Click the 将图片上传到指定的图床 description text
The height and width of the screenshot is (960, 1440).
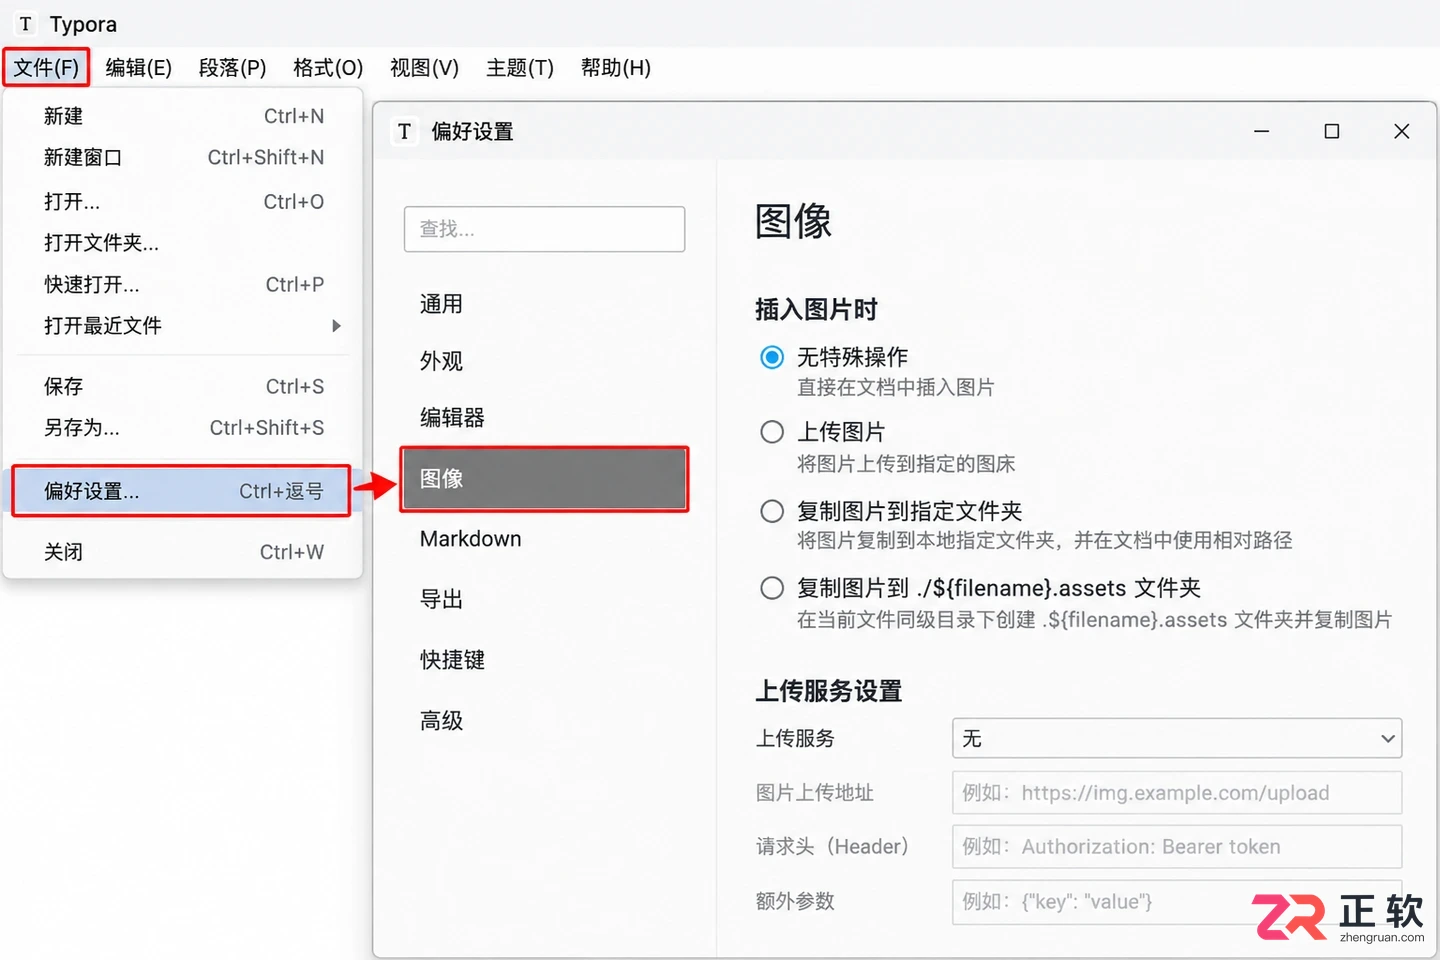click(x=906, y=464)
